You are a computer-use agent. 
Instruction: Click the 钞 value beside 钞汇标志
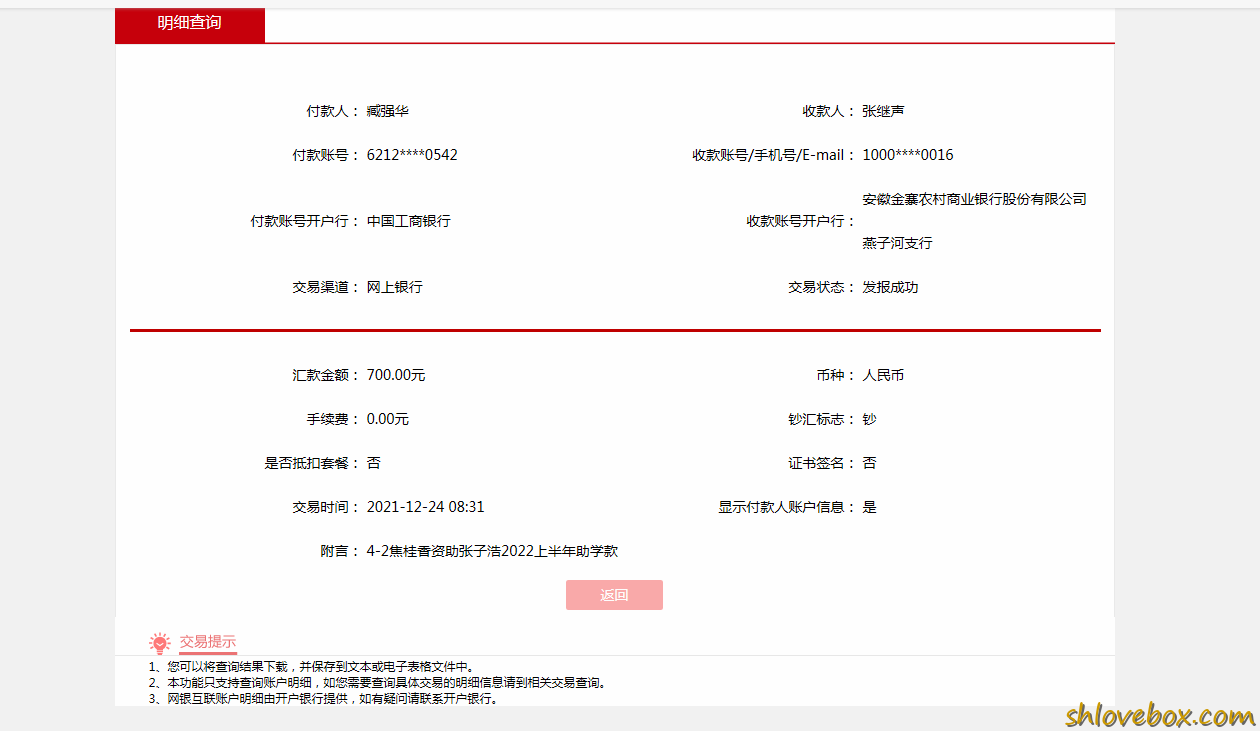(x=869, y=419)
